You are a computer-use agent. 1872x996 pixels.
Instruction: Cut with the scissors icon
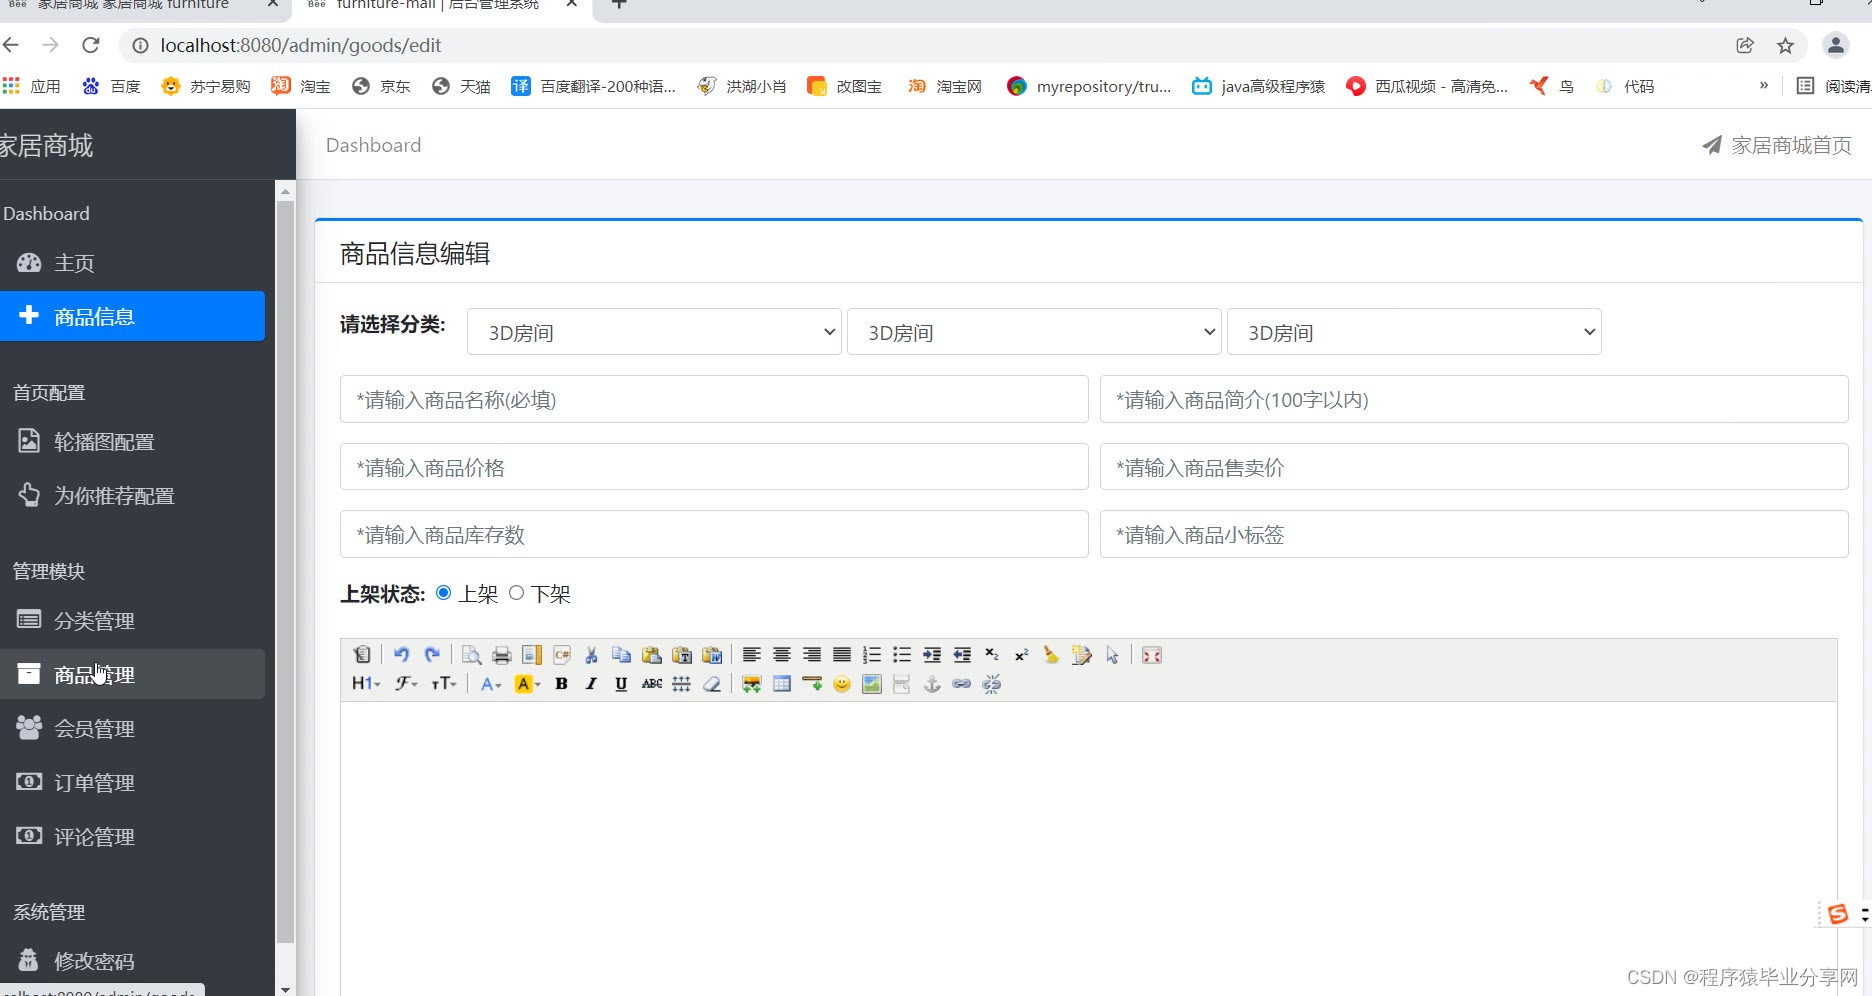pos(591,655)
